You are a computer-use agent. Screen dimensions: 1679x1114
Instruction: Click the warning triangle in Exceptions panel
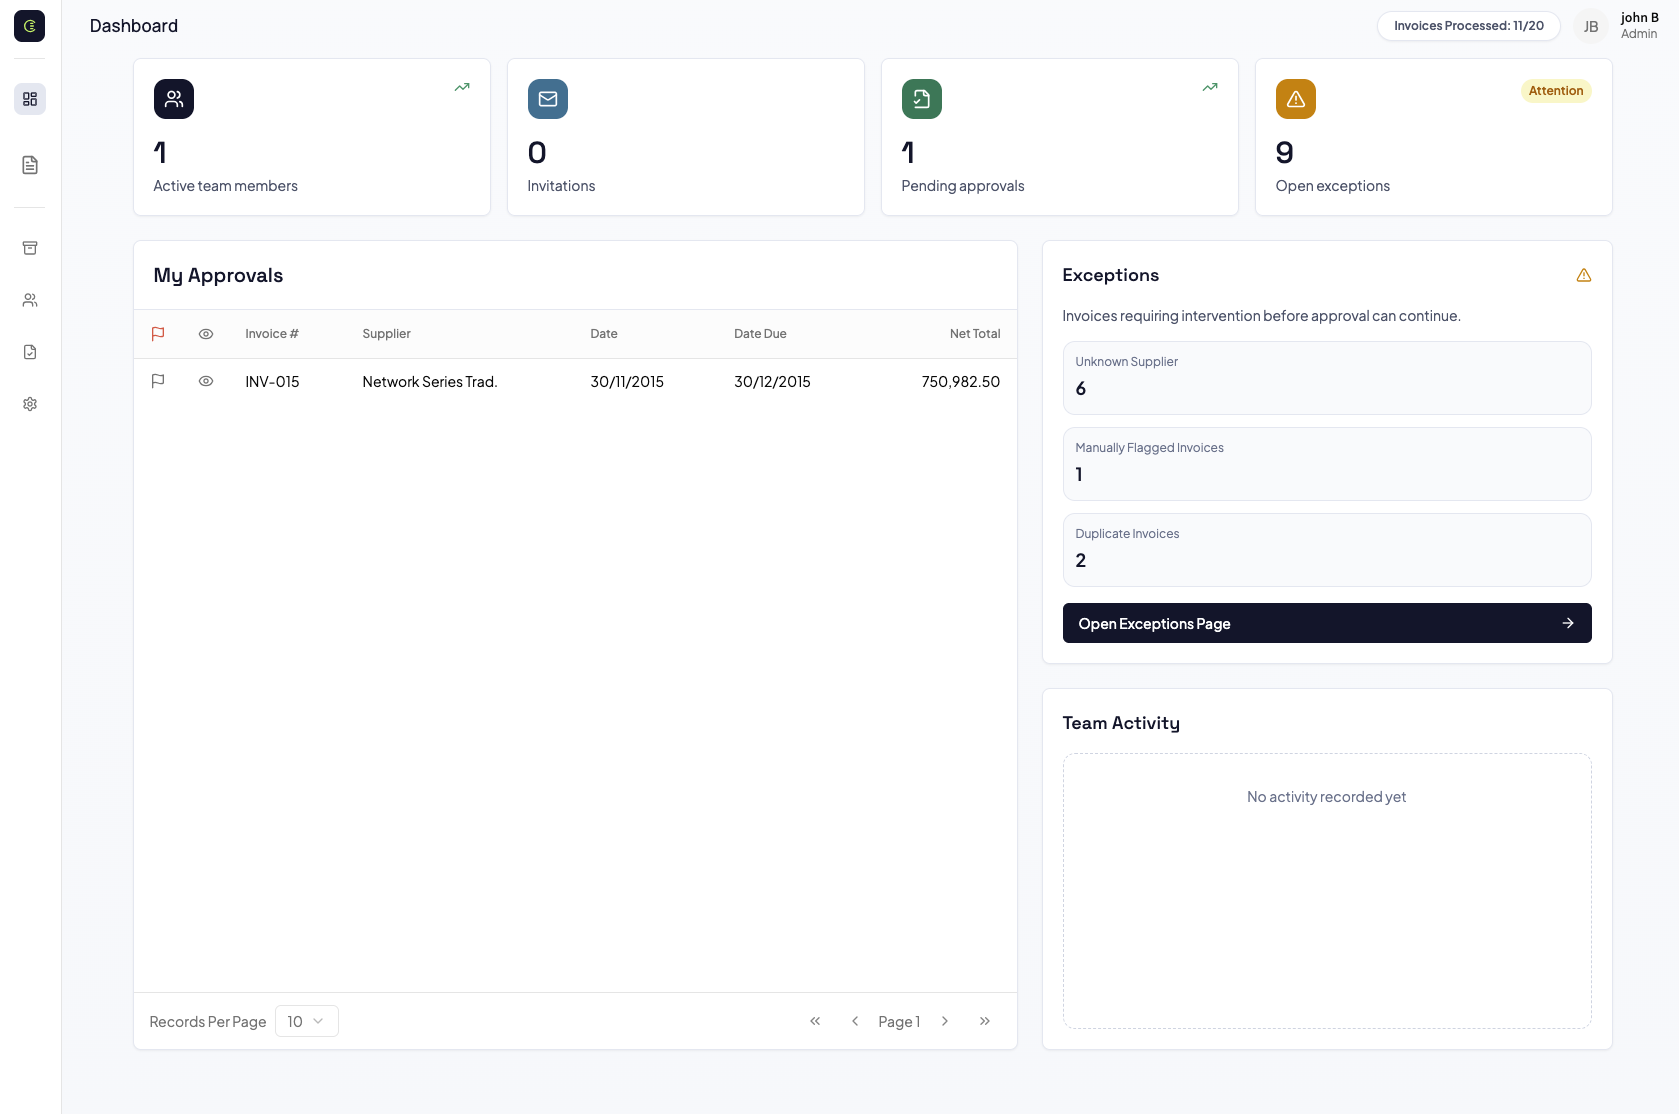tap(1583, 274)
